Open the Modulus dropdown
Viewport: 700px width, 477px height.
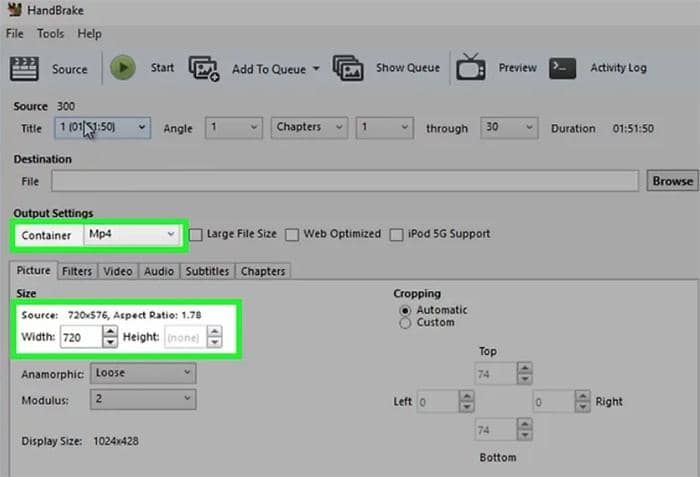[x=143, y=399]
